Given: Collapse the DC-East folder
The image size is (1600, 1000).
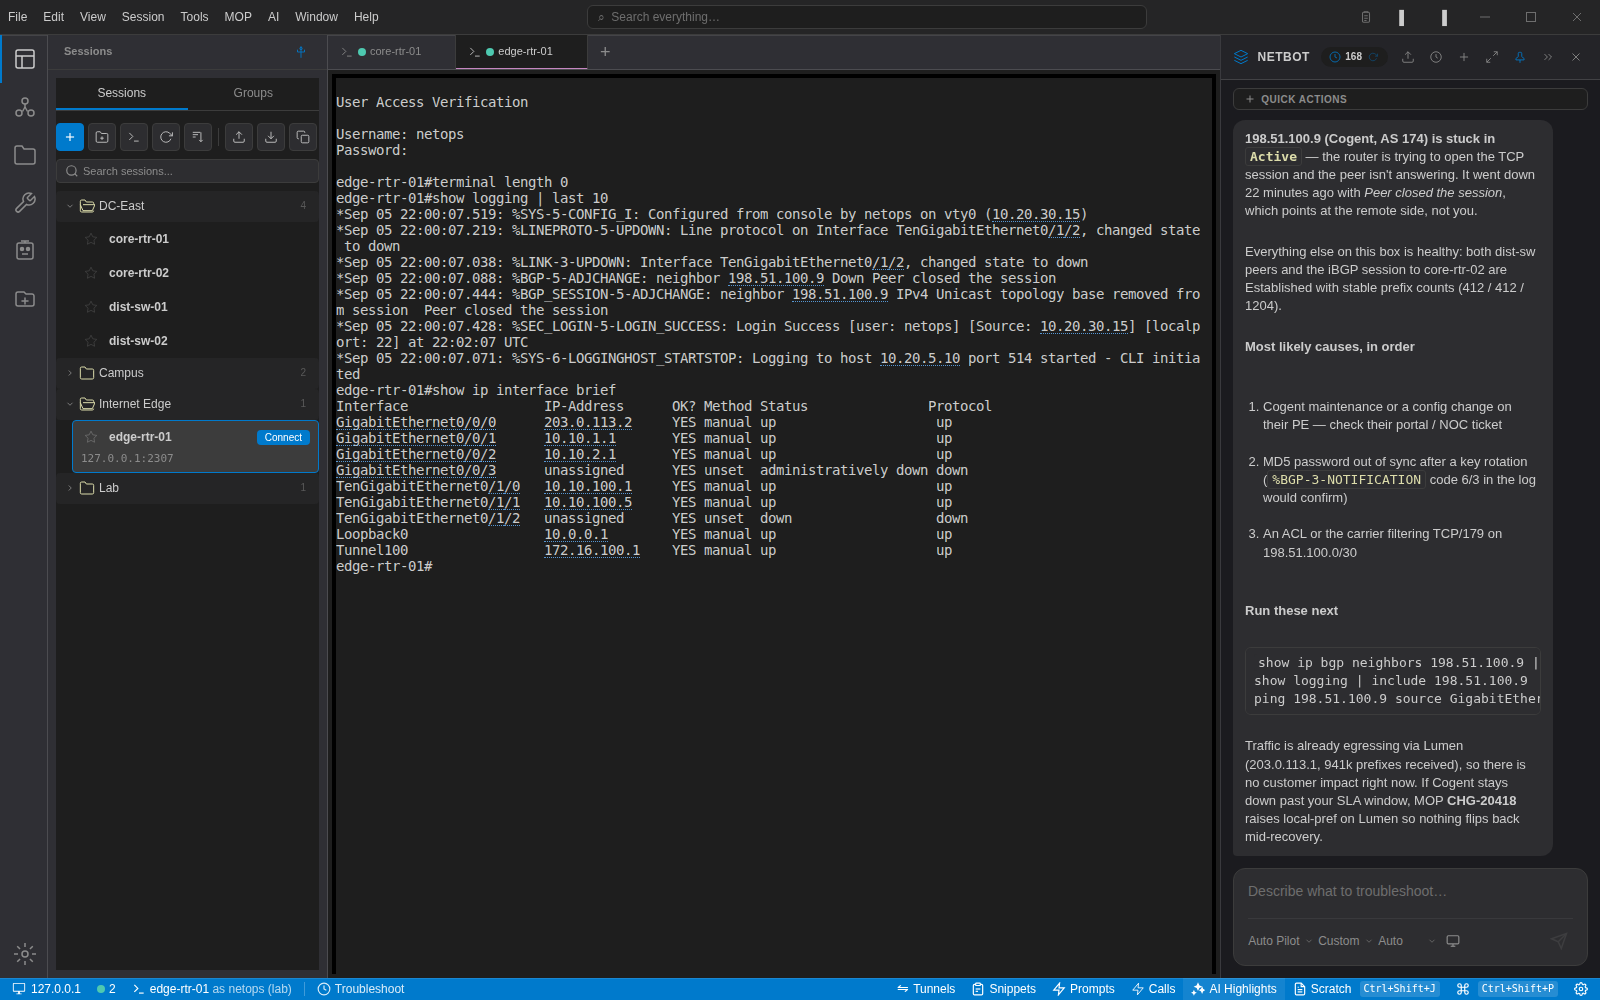Looking at the screenshot, I should 70,206.
